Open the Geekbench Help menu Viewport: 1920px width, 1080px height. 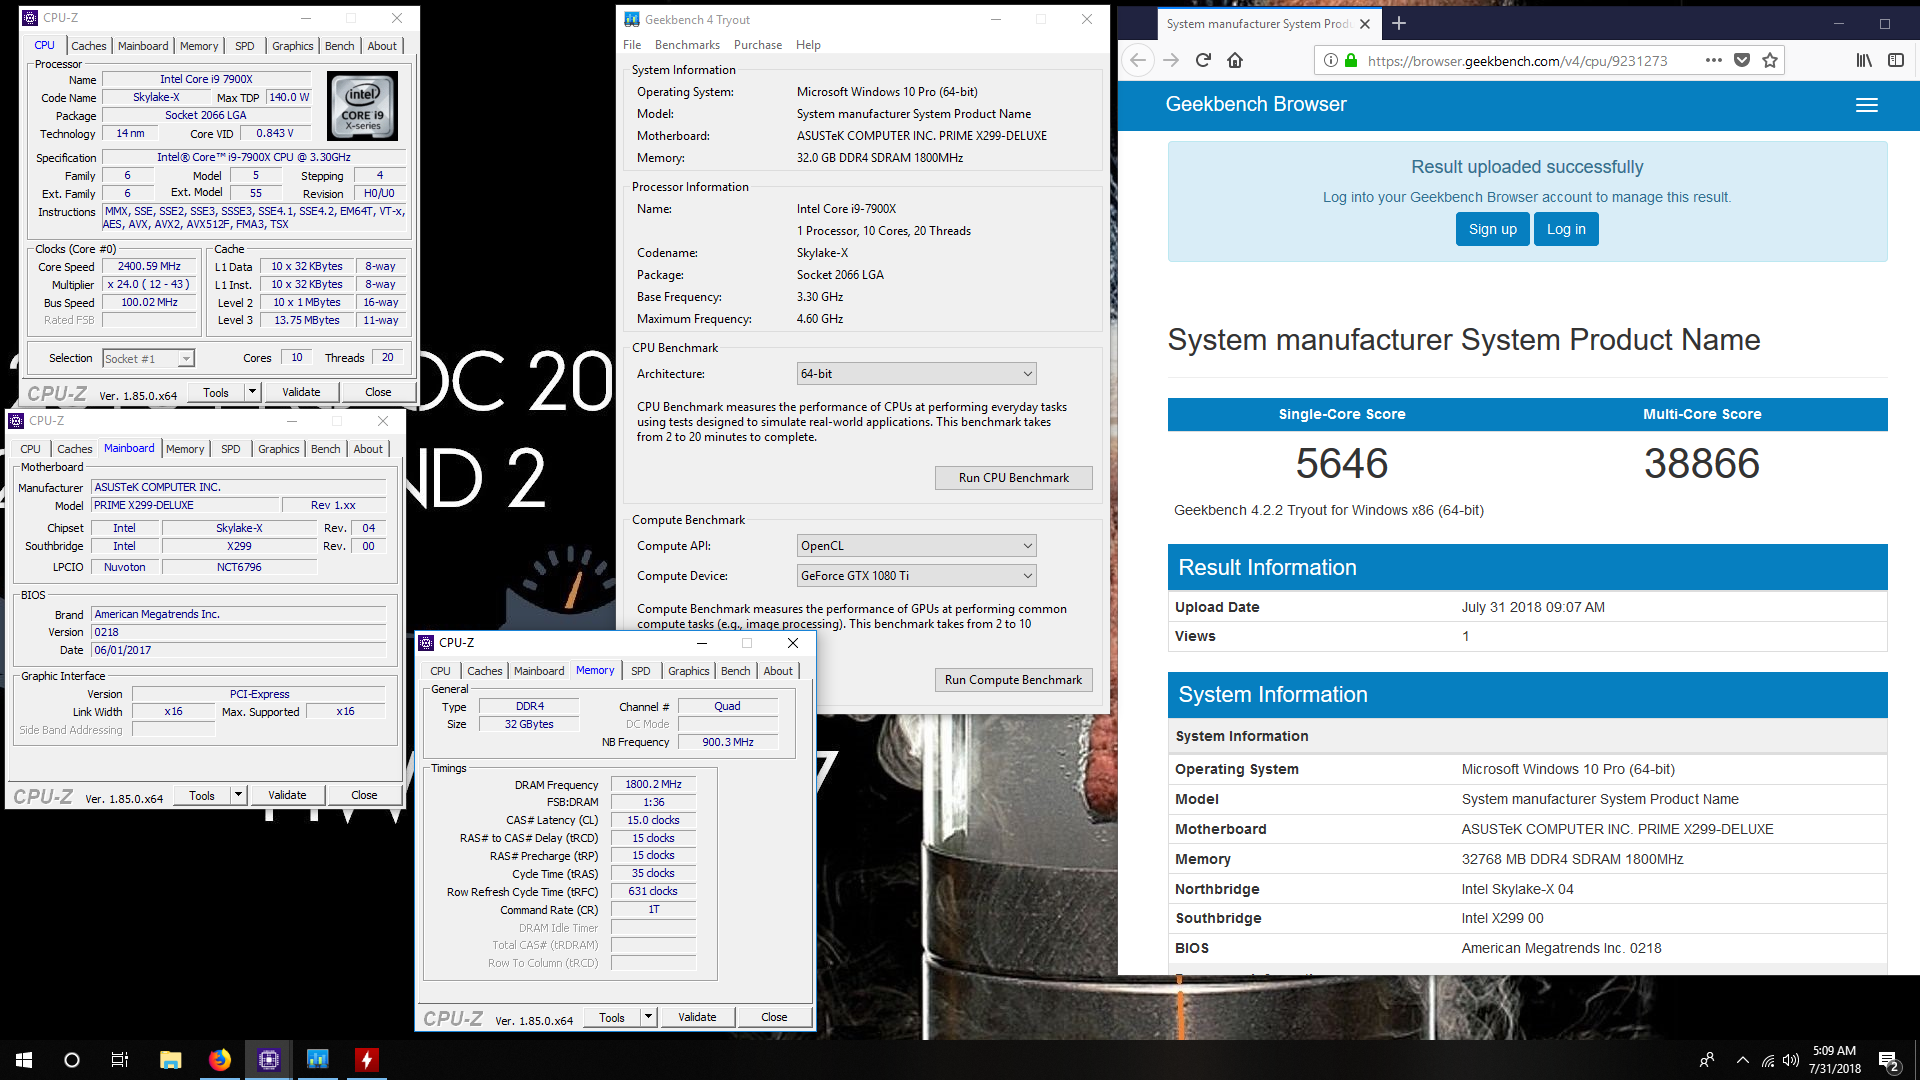[808, 45]
